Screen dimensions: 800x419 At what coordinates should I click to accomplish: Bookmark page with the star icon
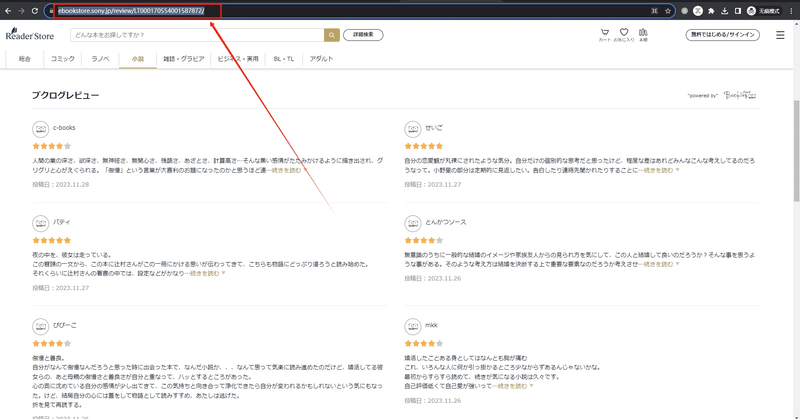point(667,11)
